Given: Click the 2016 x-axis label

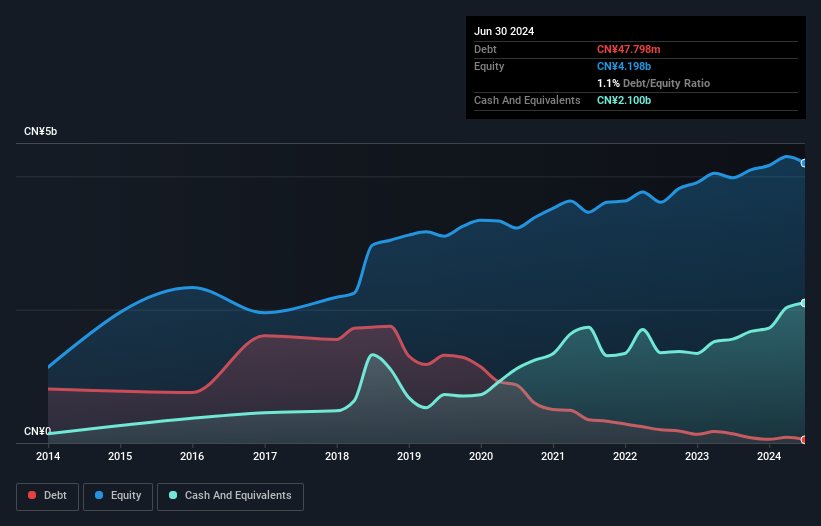Looking at the screenshot, I should click(x=192, y=456).
